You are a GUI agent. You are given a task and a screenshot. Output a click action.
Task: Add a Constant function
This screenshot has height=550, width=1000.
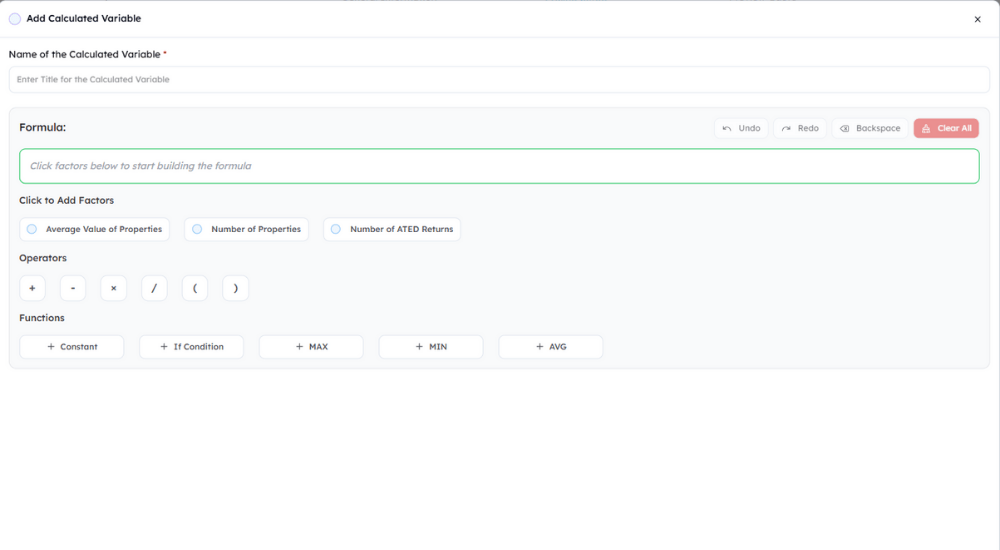tap(71, 347)
